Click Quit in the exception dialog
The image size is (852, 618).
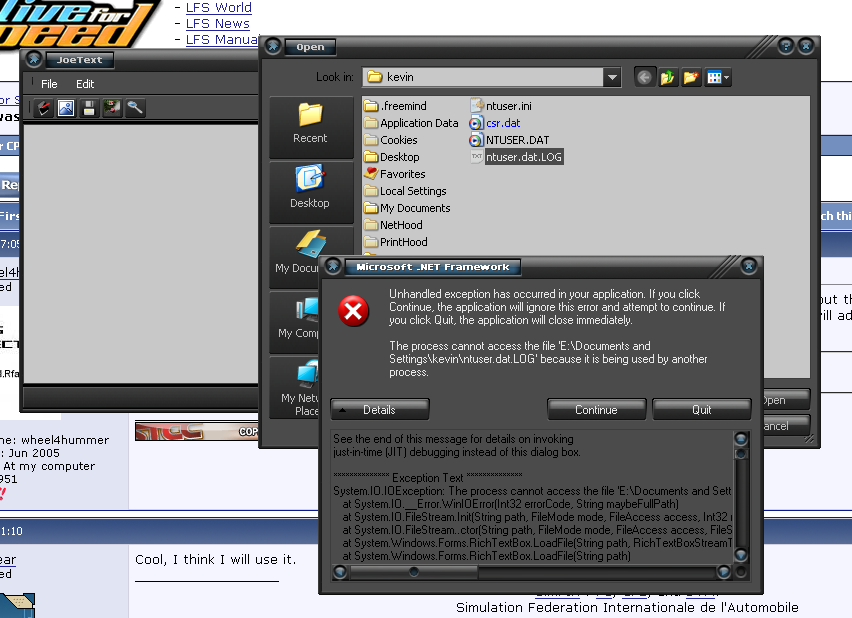click(701, 410)
